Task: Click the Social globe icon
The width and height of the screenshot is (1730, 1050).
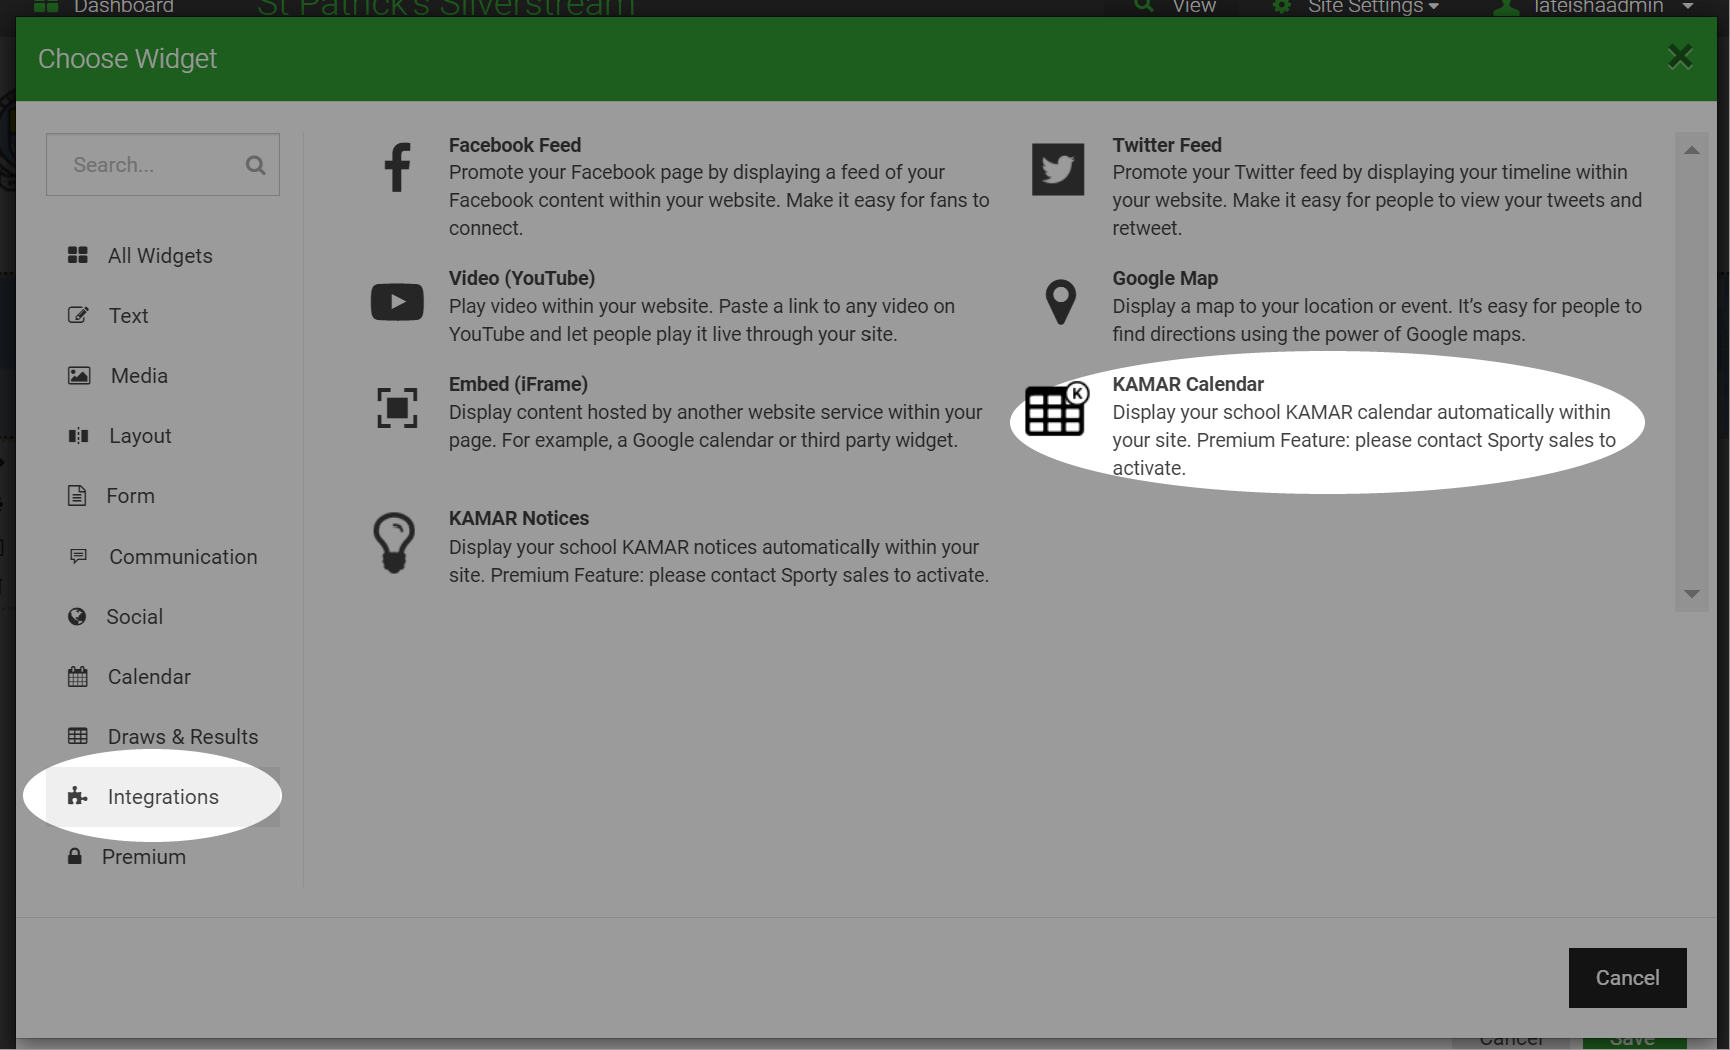Action: [77, 616]
